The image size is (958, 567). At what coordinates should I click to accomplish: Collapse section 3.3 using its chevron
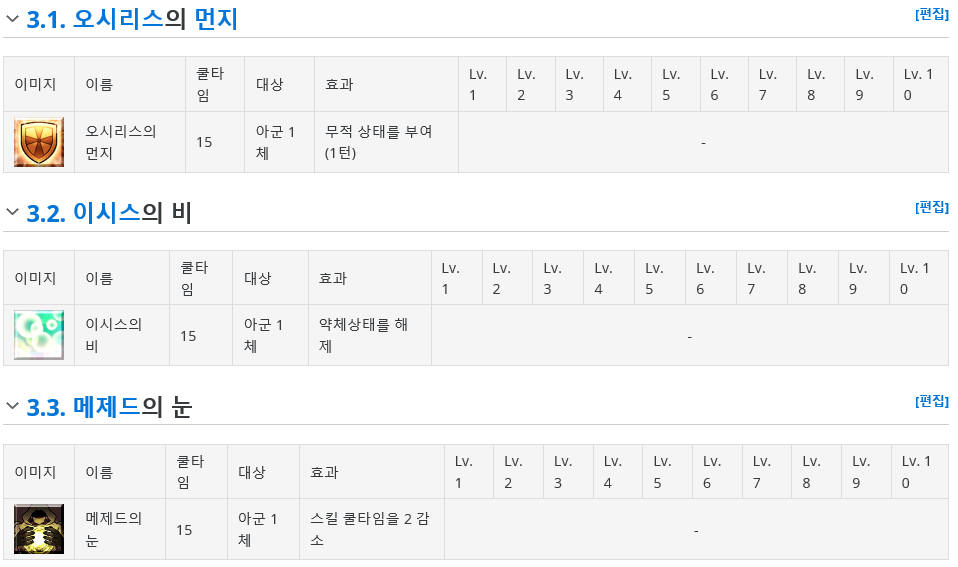[12, 406]
